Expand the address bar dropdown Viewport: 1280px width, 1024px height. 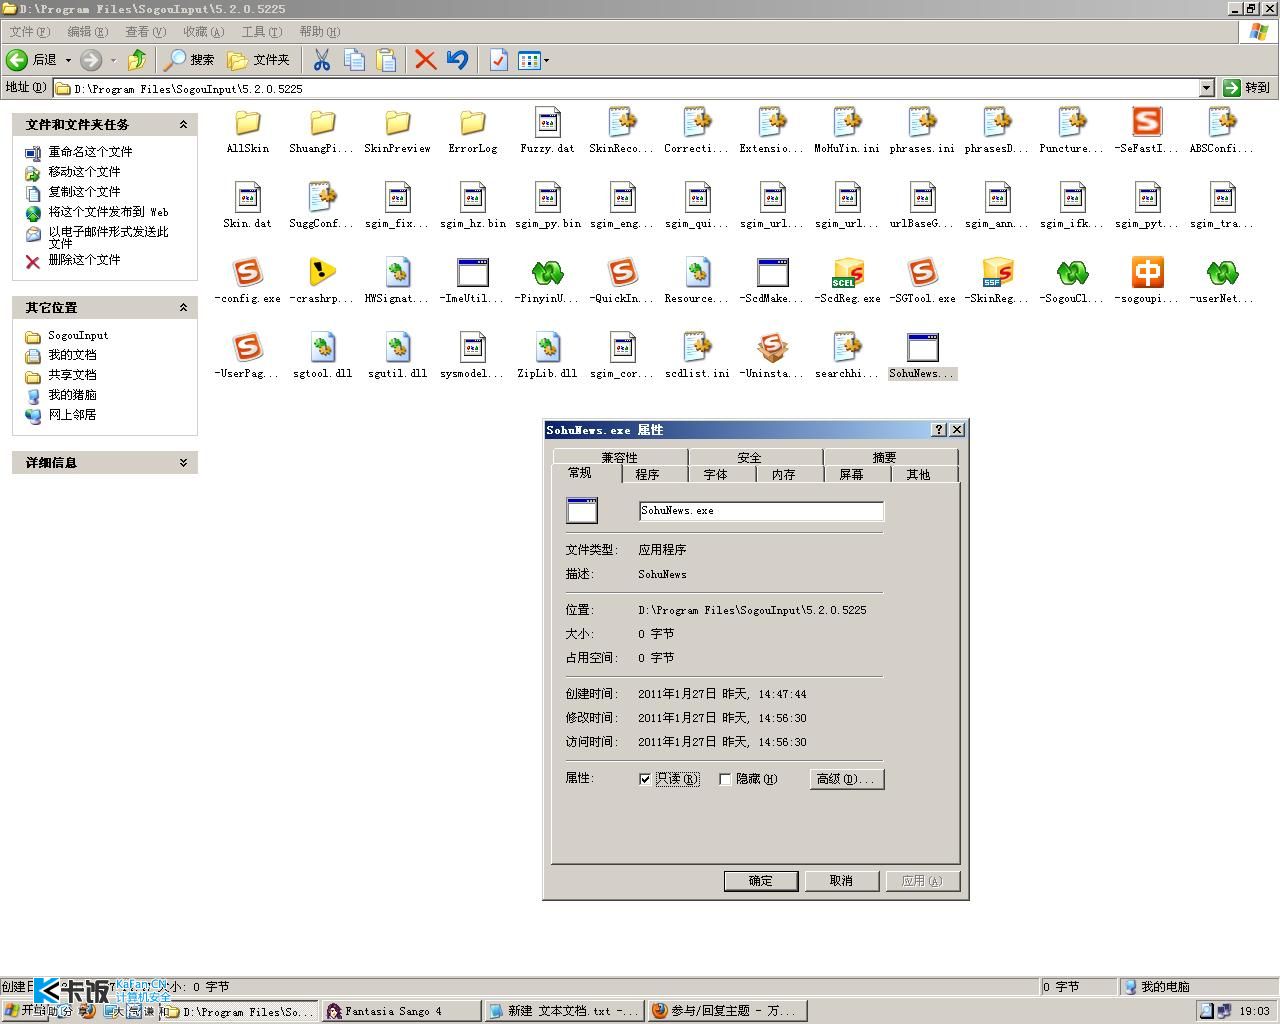click(1206, 88)
